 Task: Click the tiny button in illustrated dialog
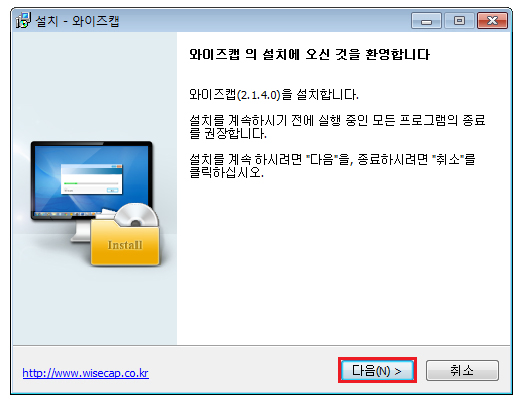click(112, 190)
